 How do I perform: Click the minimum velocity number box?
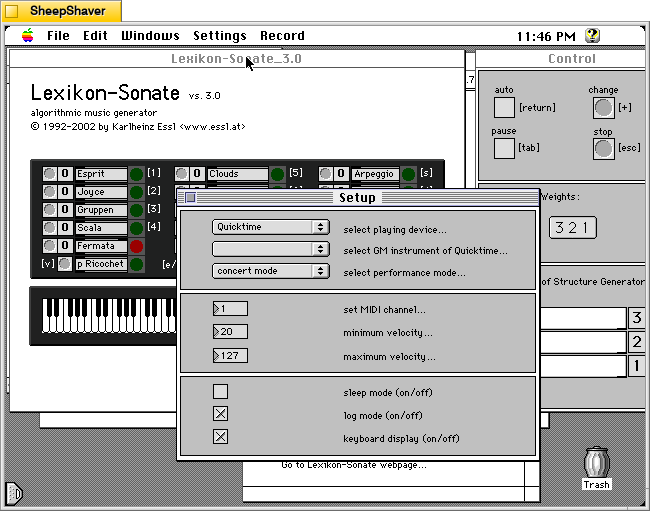230,332
